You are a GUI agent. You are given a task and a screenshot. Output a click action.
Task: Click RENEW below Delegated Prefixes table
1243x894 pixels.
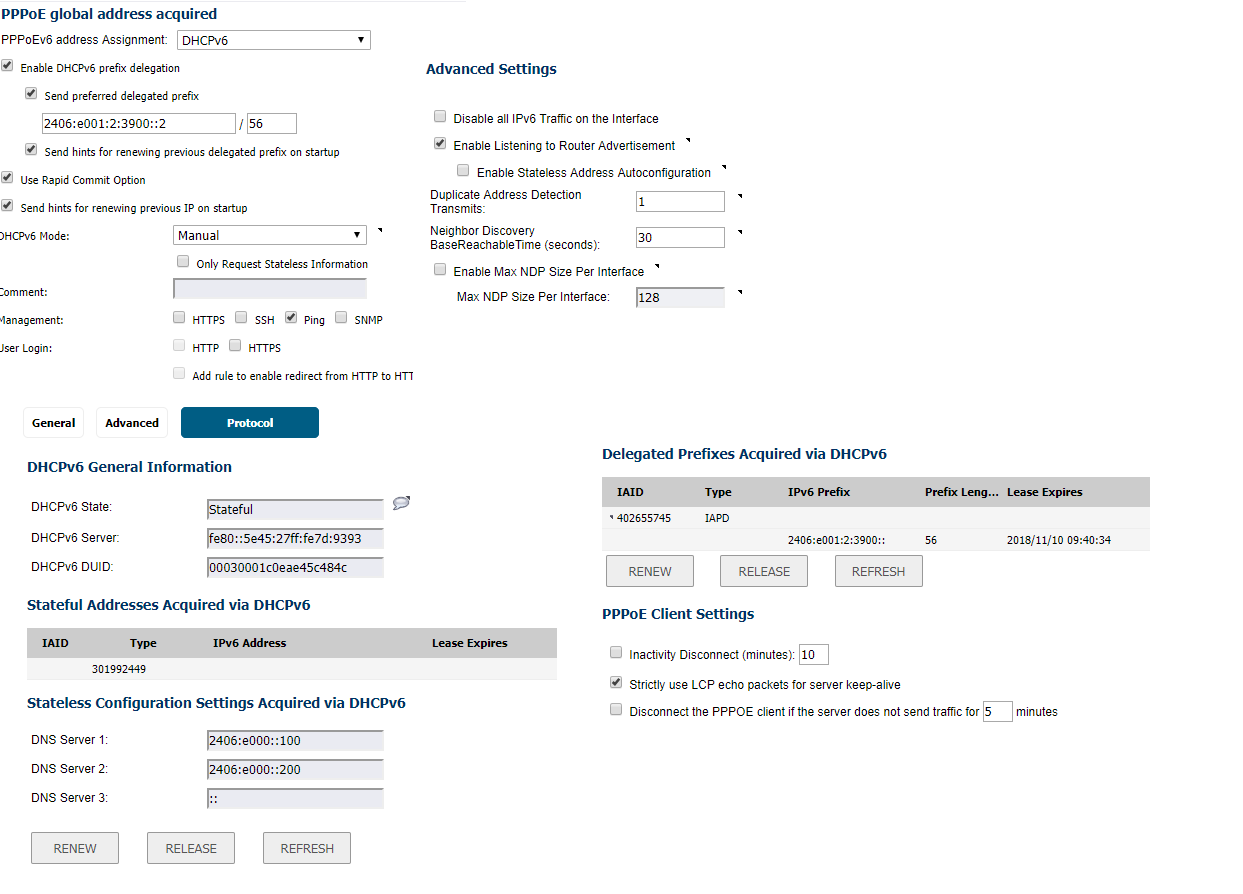point(650,571)
